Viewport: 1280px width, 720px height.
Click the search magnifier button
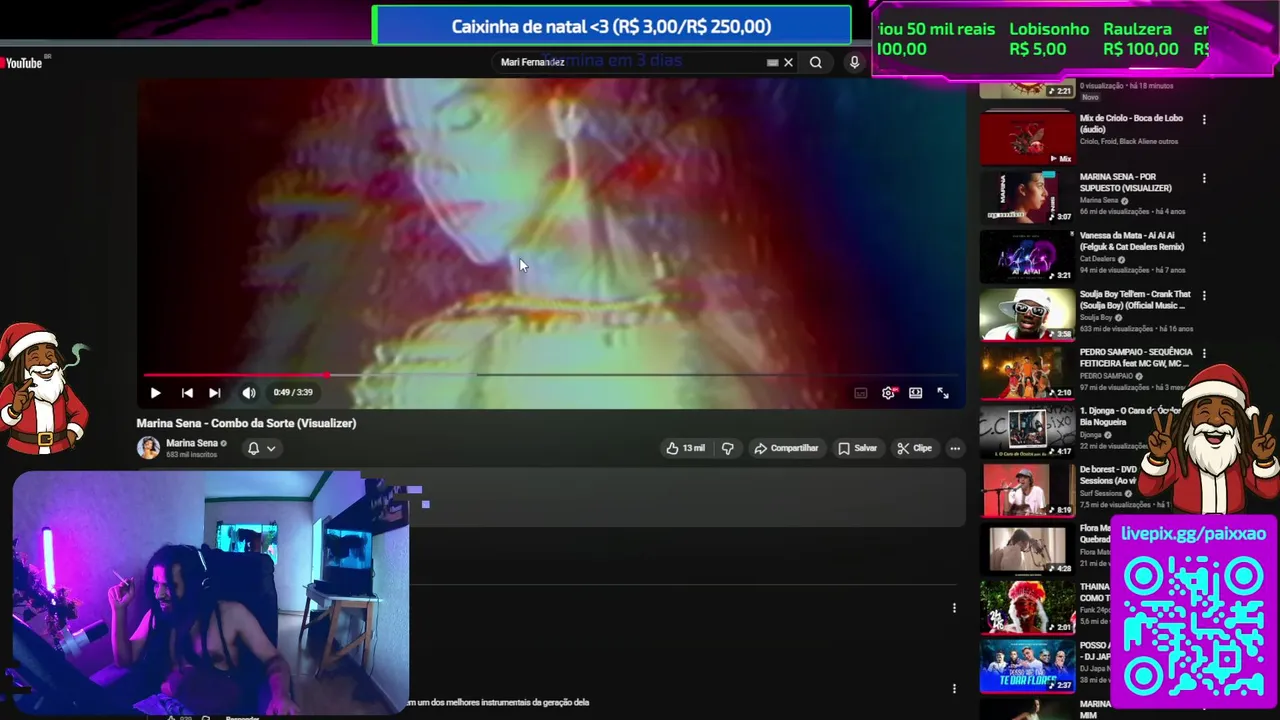(x=816, y=62)
